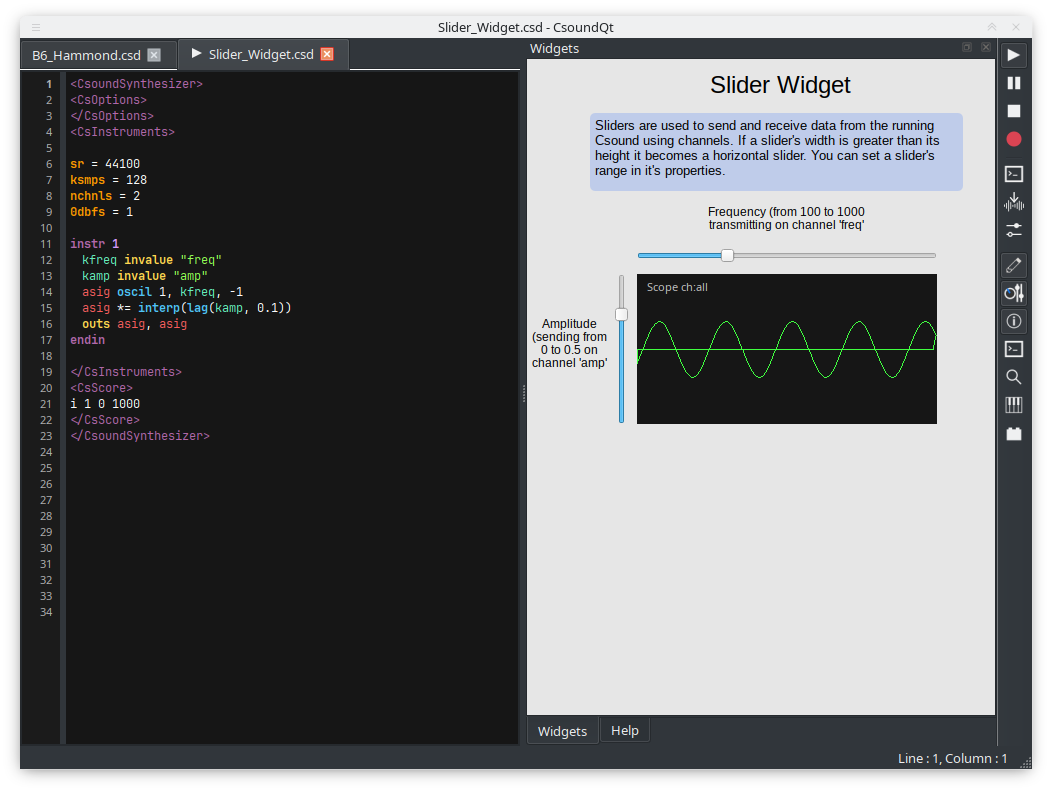The image size is (1052, 793).
Task: Open the Widgets tab at panel bottom
Action: pyautogui.click(x=562, y=731)
